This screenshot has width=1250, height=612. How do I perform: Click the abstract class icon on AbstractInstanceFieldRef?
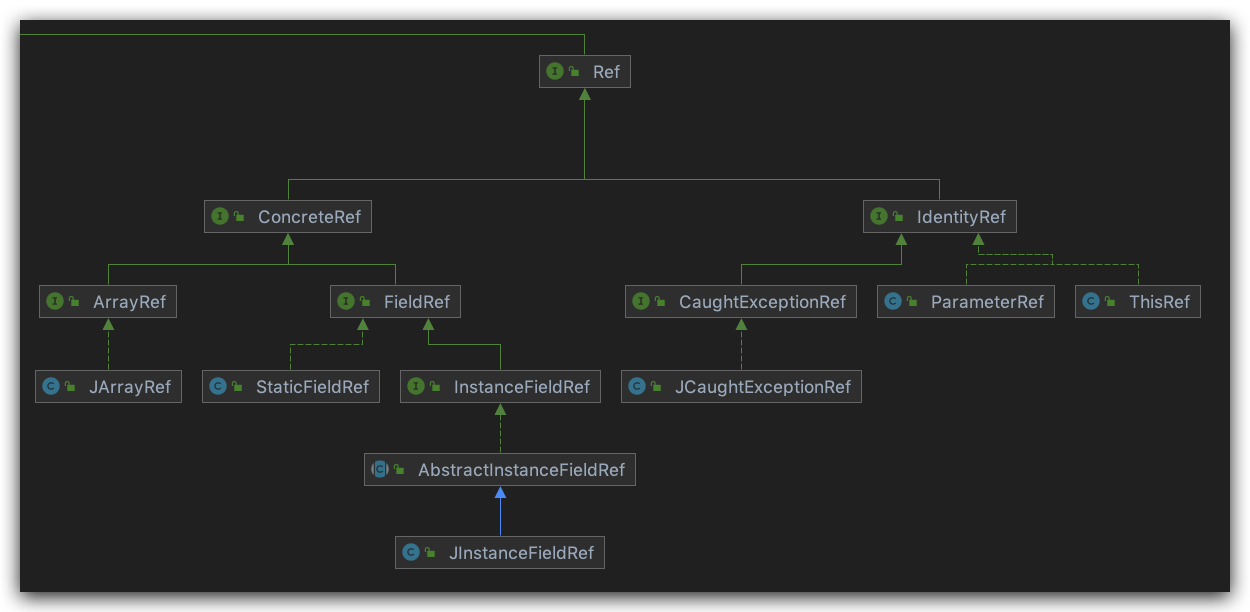tap(380, 469)
